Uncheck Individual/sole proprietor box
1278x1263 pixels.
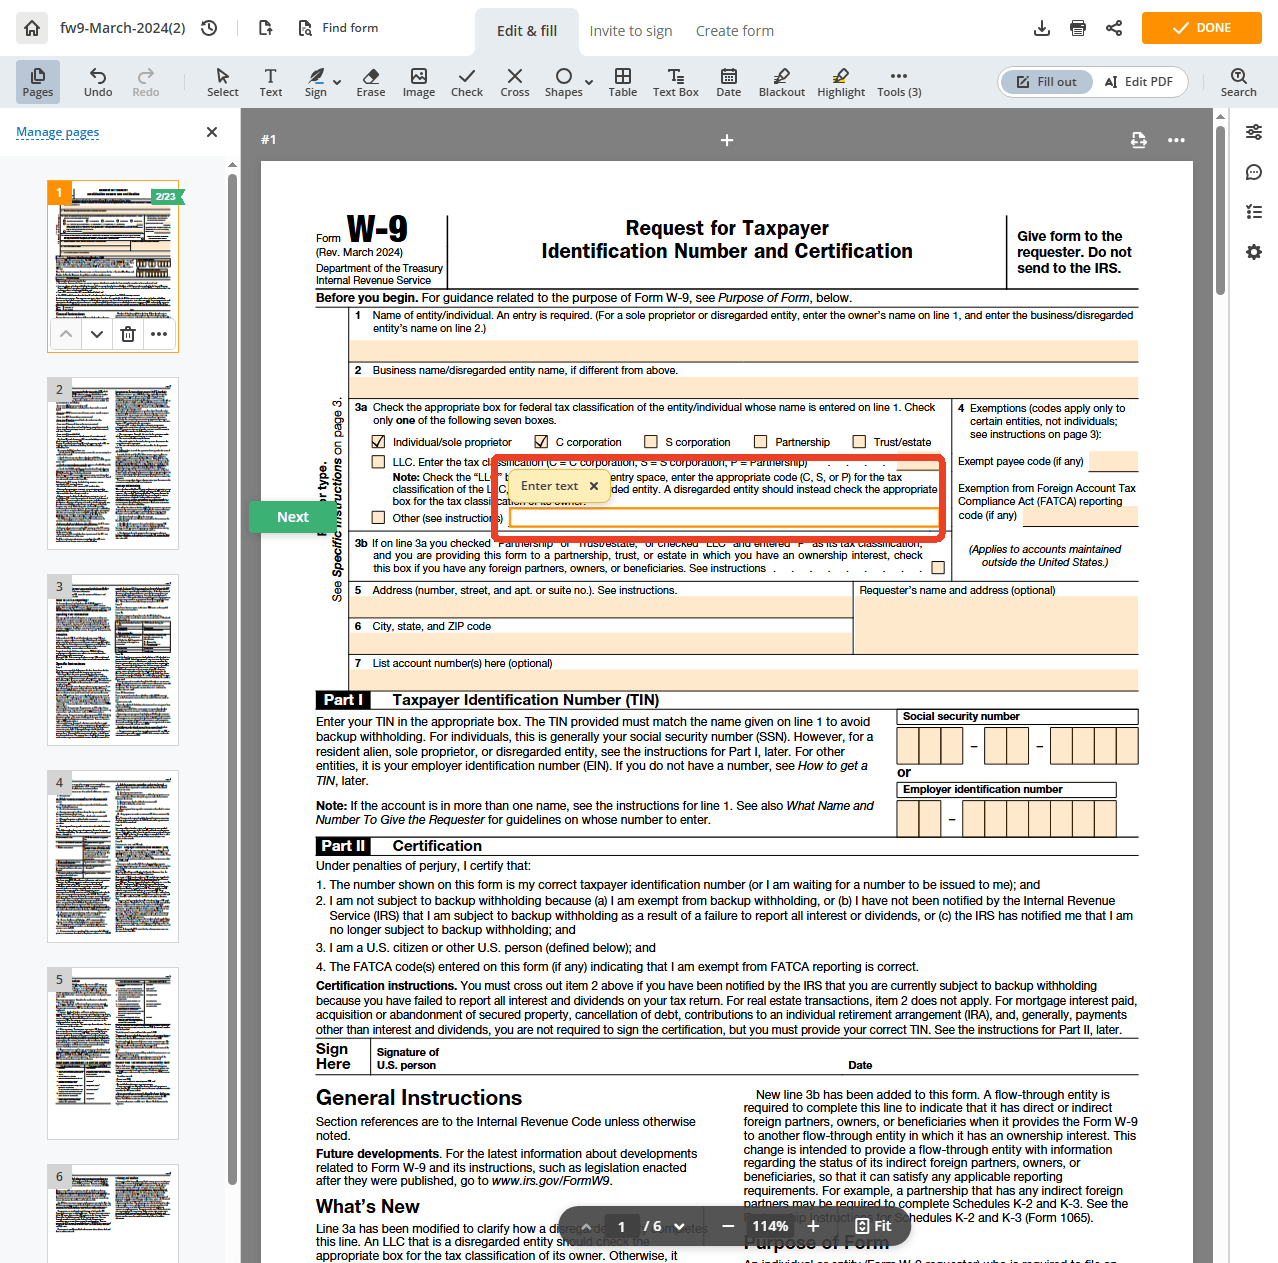378,441
